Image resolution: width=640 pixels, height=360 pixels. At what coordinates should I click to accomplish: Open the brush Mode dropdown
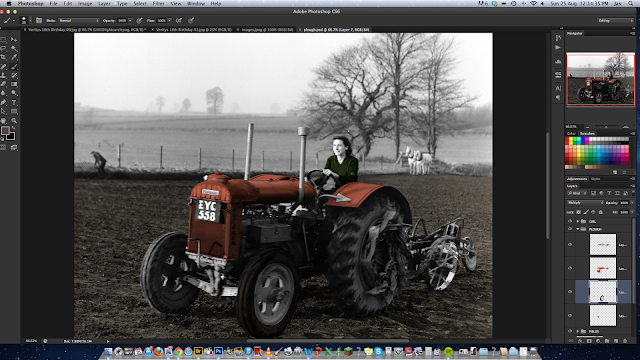[79, 20]
